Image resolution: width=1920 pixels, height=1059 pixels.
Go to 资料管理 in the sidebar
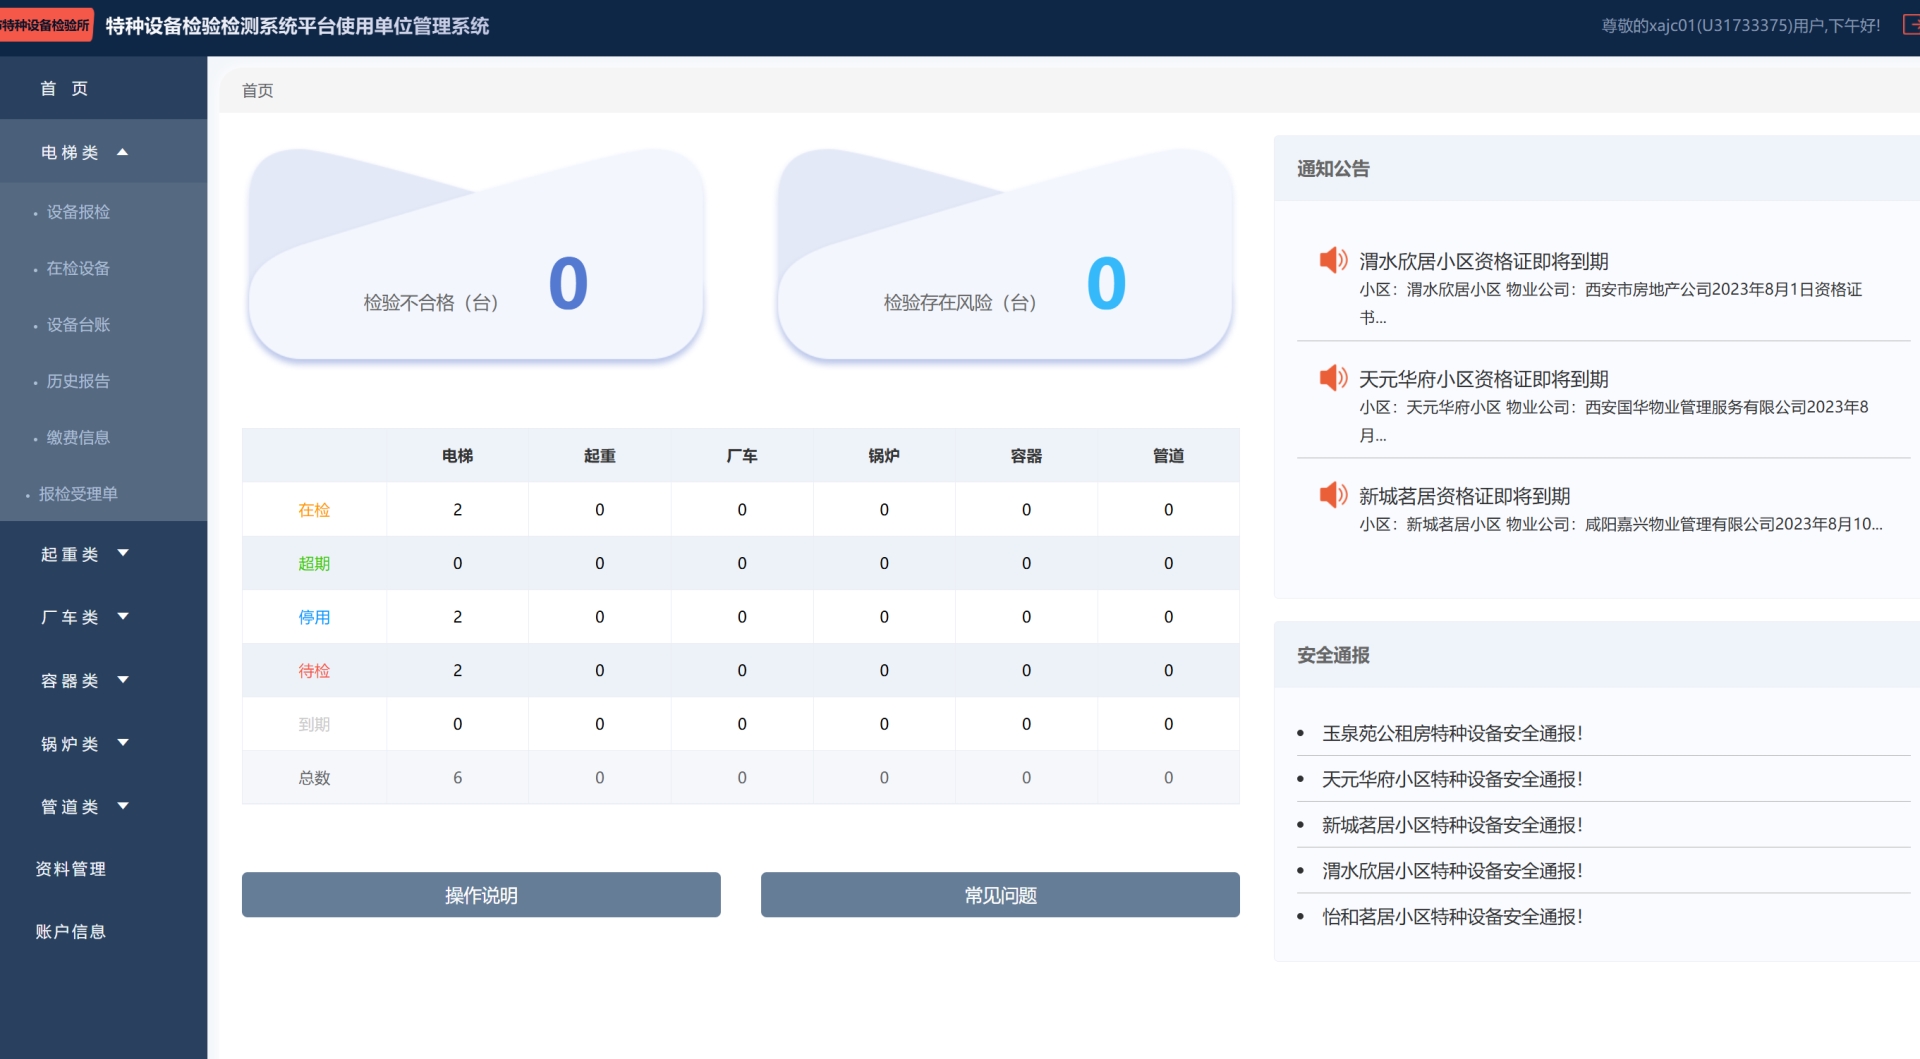(70, 869)
